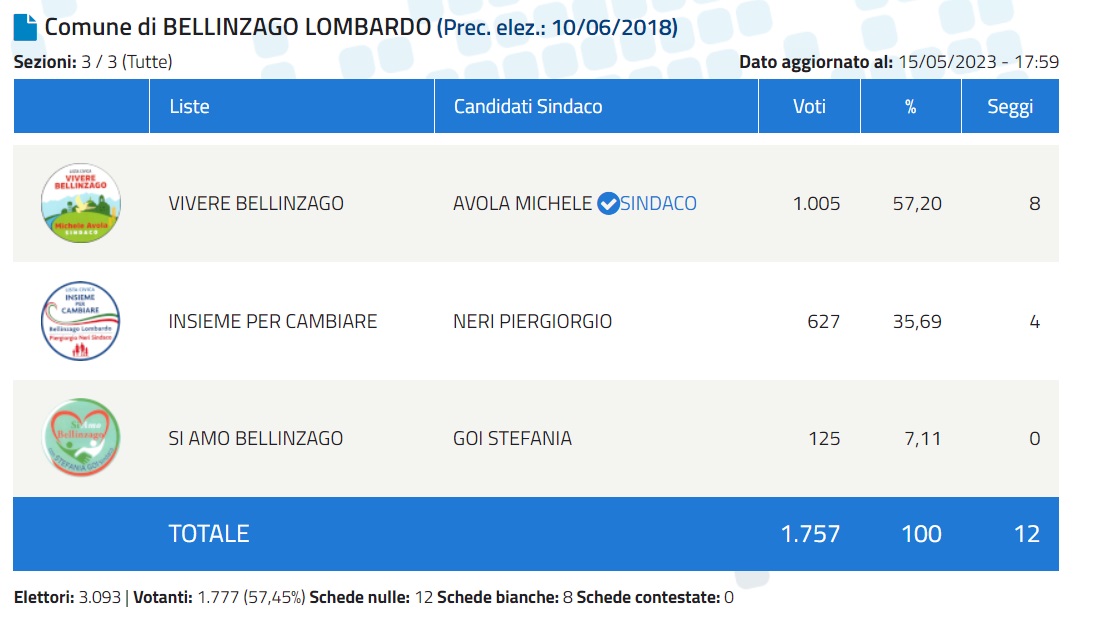Screen dimensions: 1097x627
Task: Select the VIVERE BELLINZAGO list name
Action: tap(256, 204)
